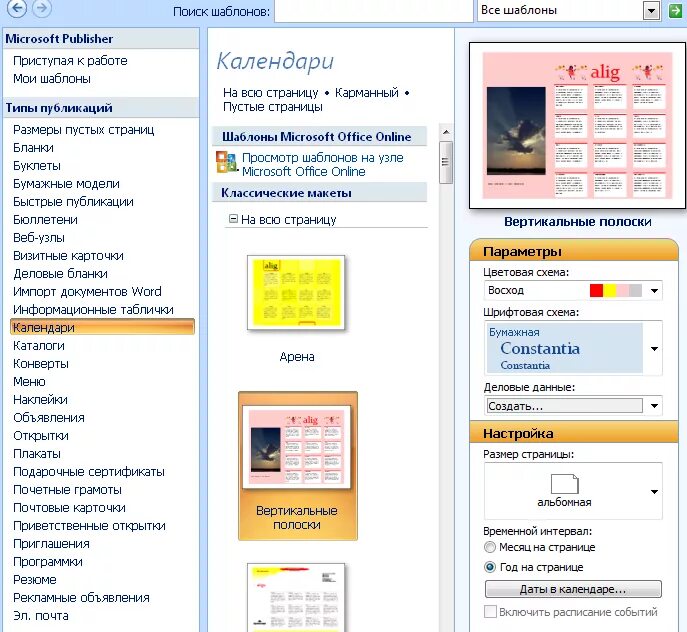Open the 'Цветовая схема' Восход dropdown
The image size is (687, 632).
[654, 291]
